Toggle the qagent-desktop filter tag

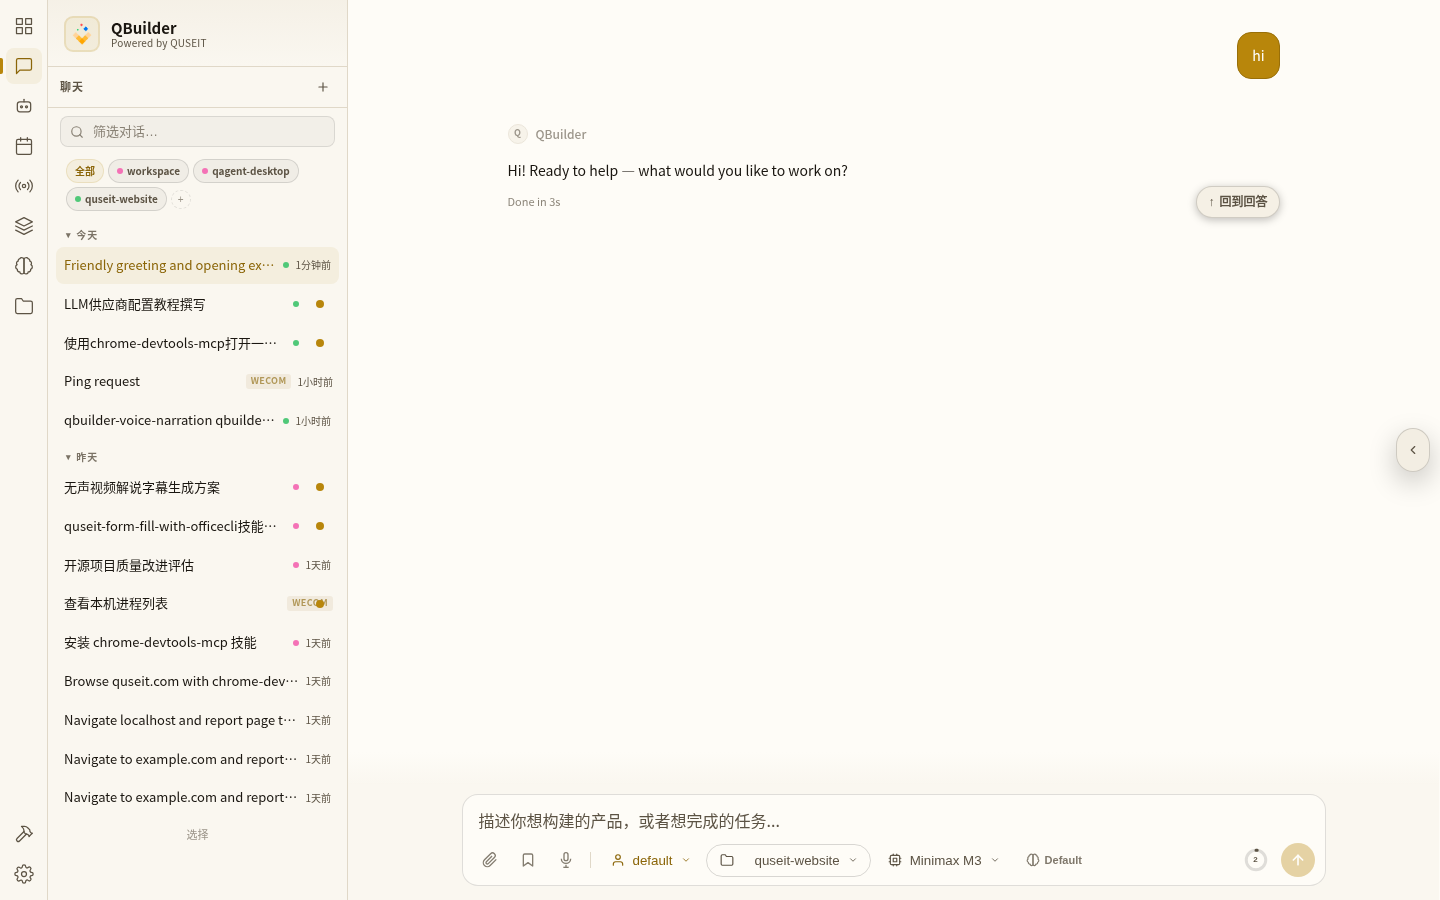click(x=246, y=171)
